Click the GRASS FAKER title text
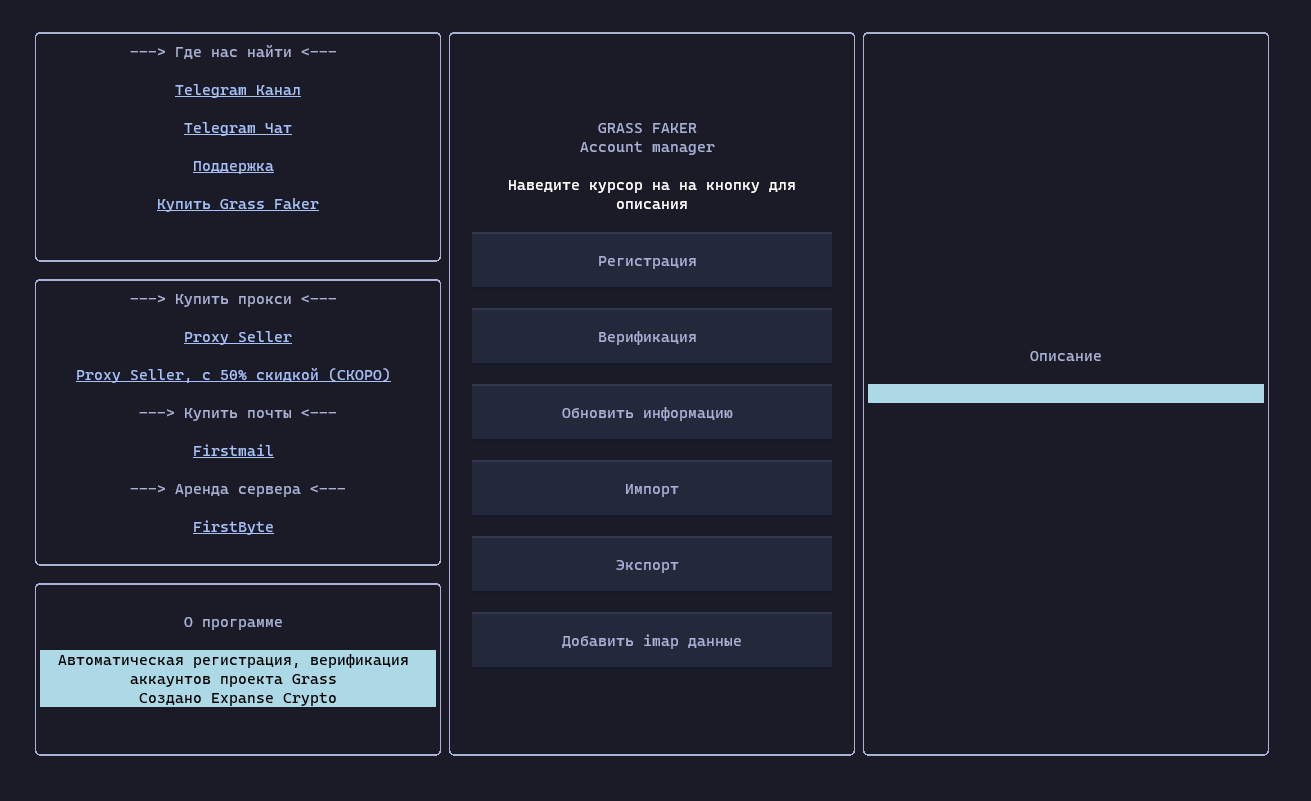The height and width of the screenshot is (801, 1311). click(x=647, y=128)
